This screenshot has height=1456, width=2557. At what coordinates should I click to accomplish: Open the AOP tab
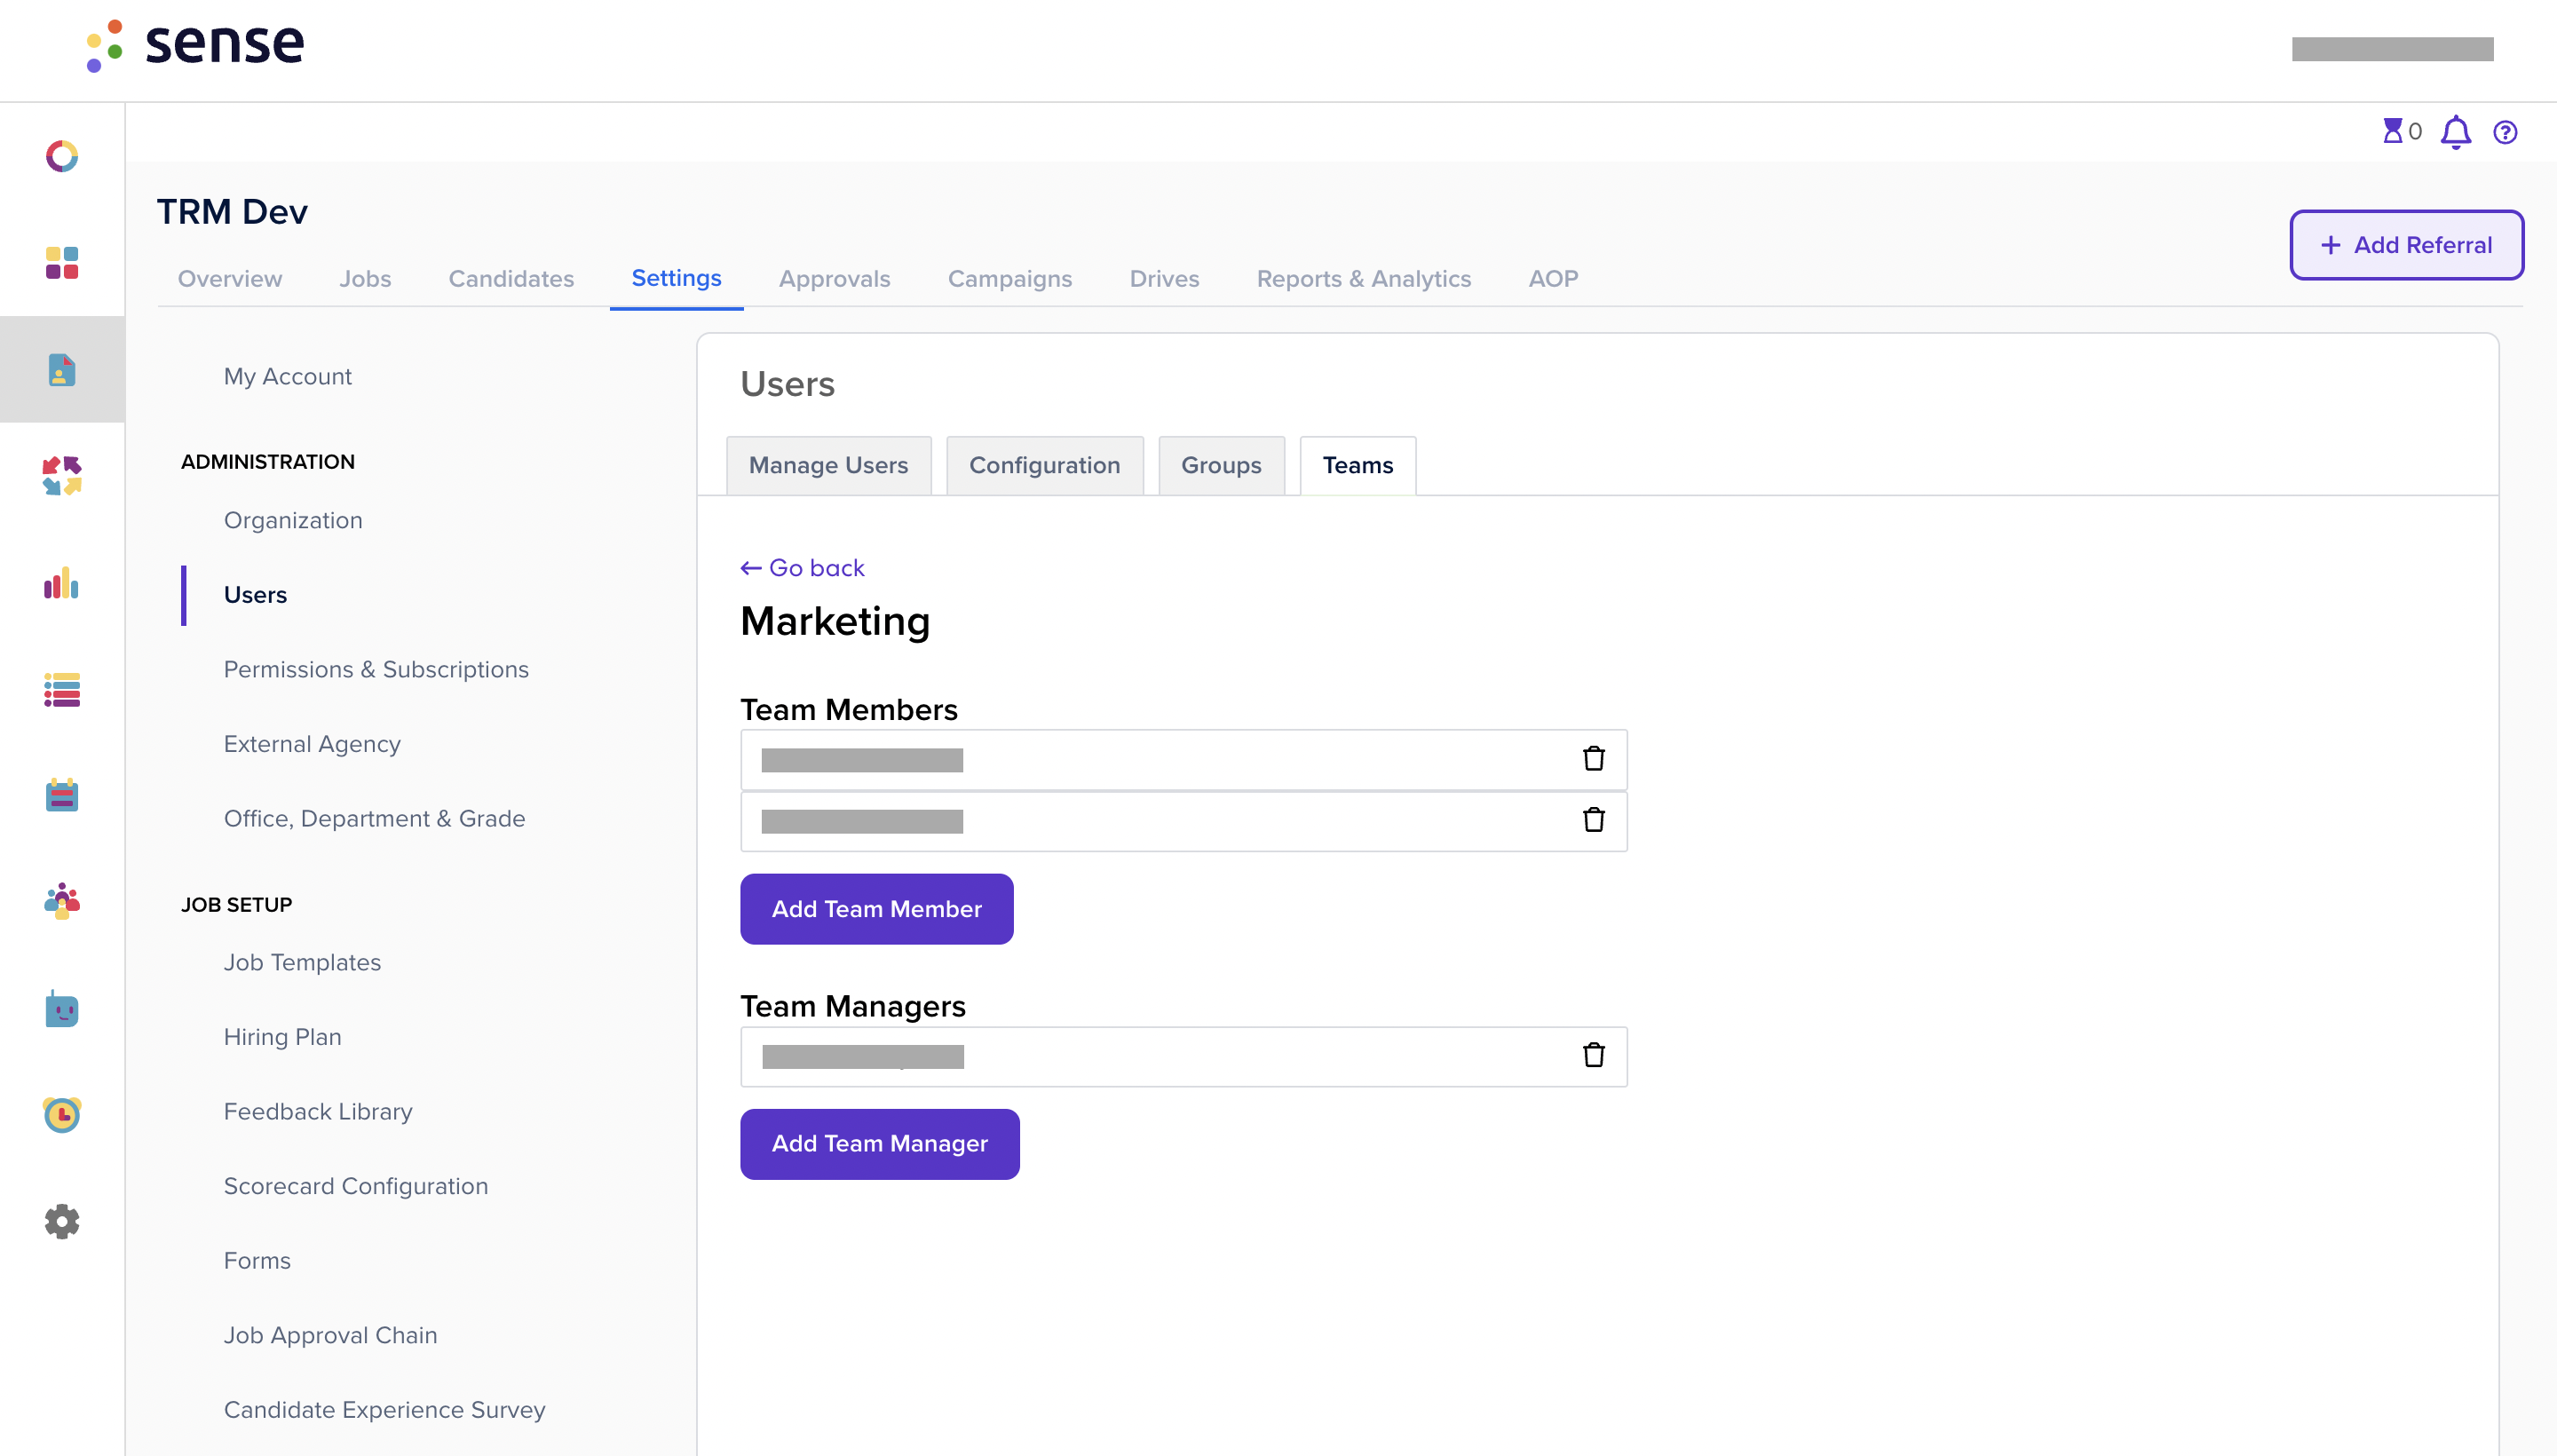[x=1553, y=279]
